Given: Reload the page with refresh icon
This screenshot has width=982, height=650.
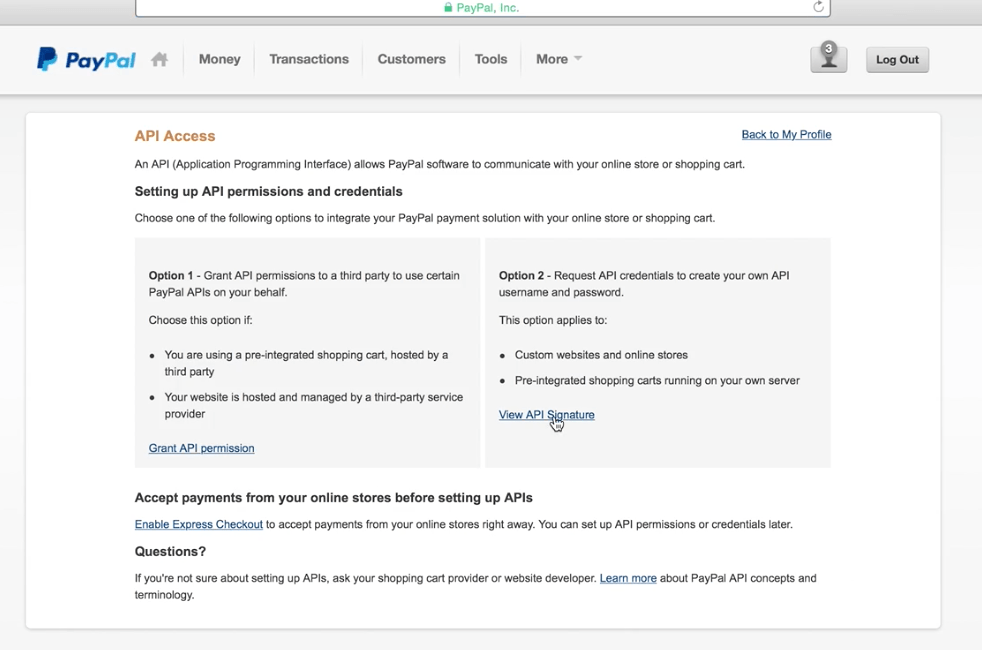Looking at the screenshot, I should pos(818,7).
